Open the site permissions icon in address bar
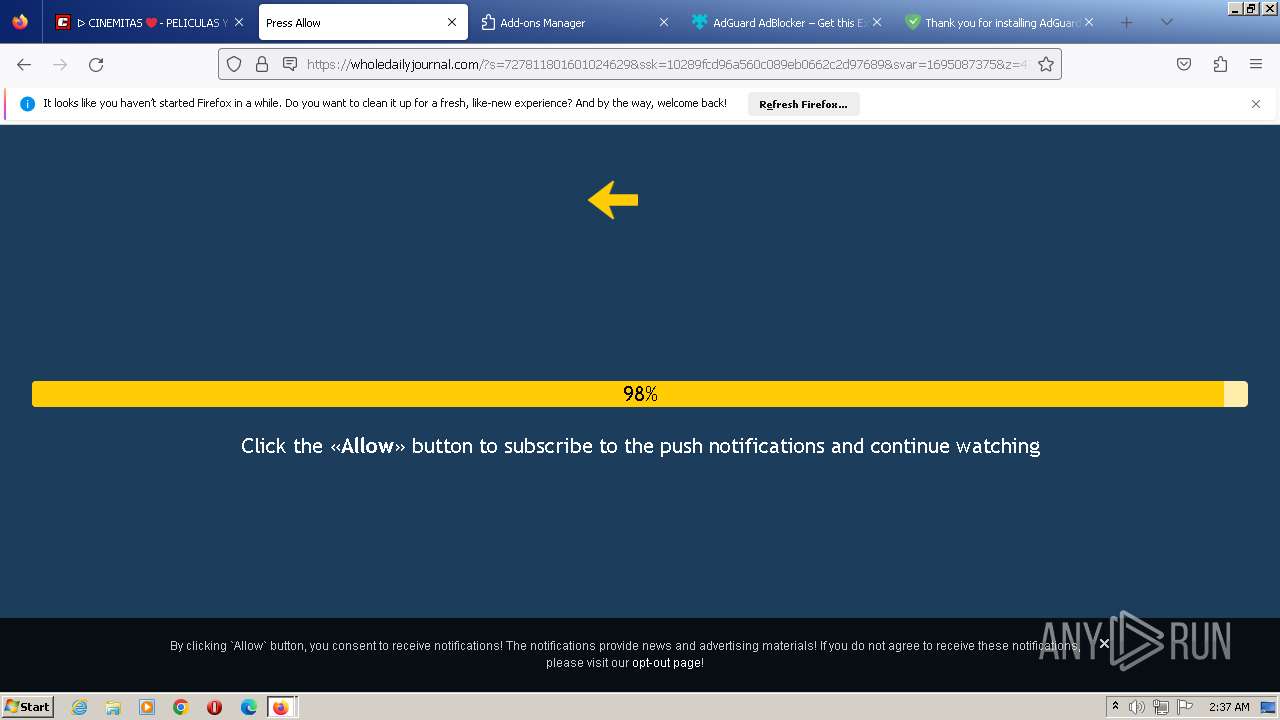 [290, 64]
